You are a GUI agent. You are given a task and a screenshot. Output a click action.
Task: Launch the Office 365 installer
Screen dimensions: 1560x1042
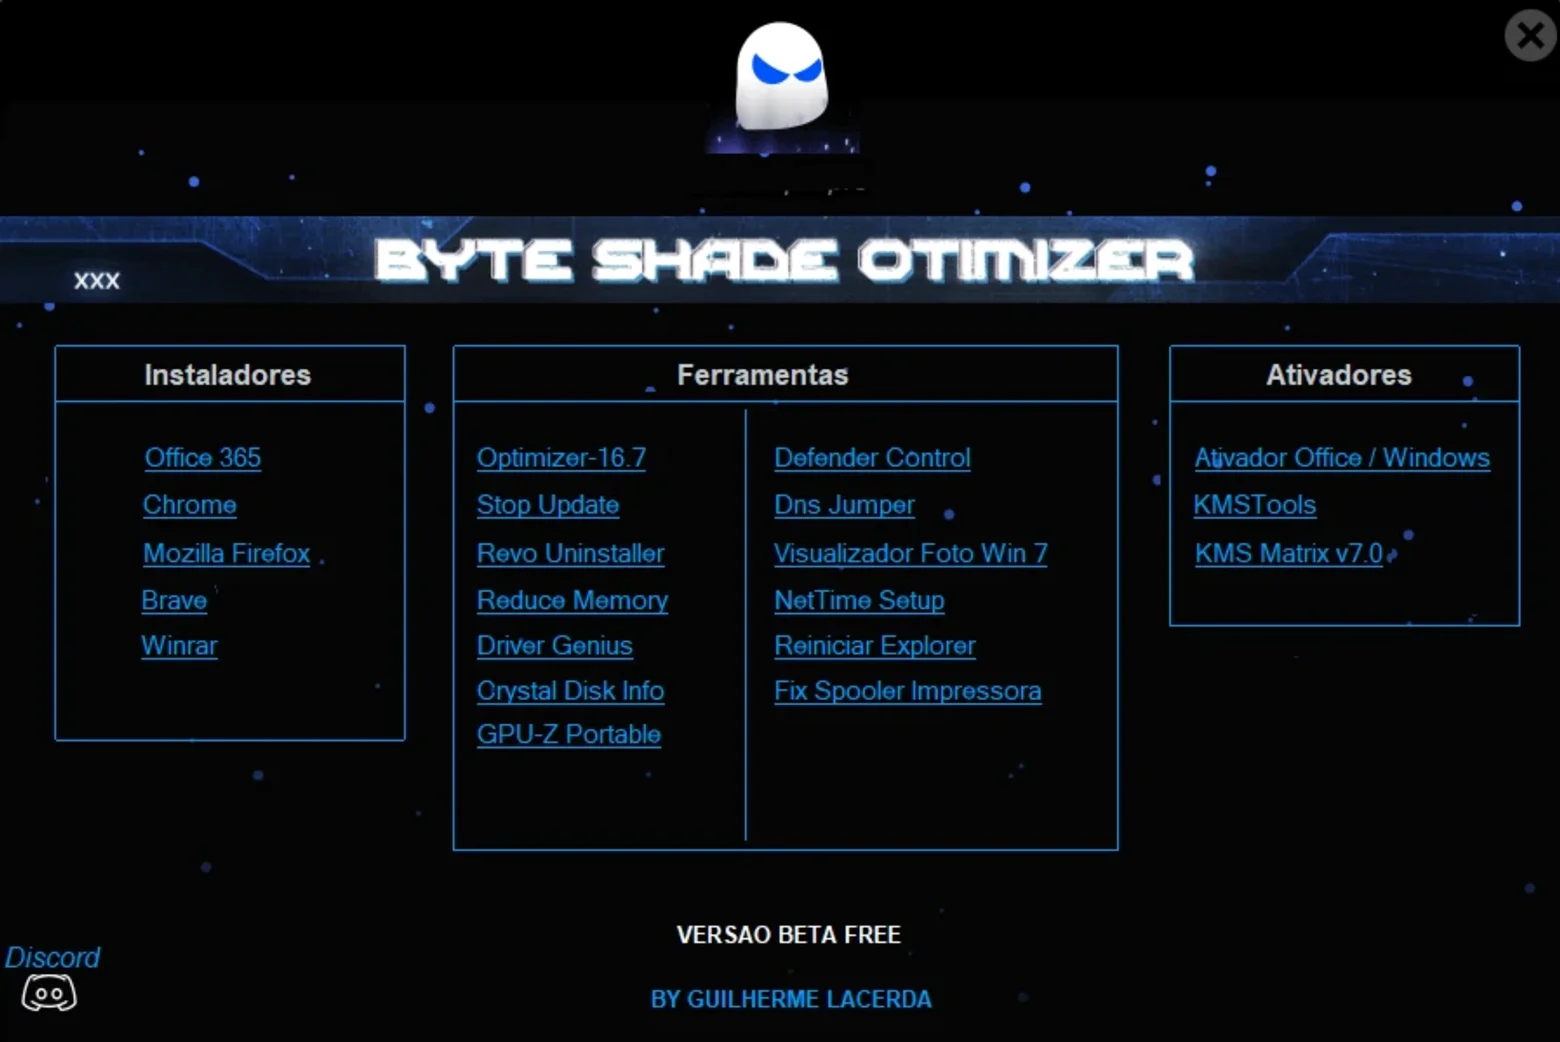[x=203, y=458]
